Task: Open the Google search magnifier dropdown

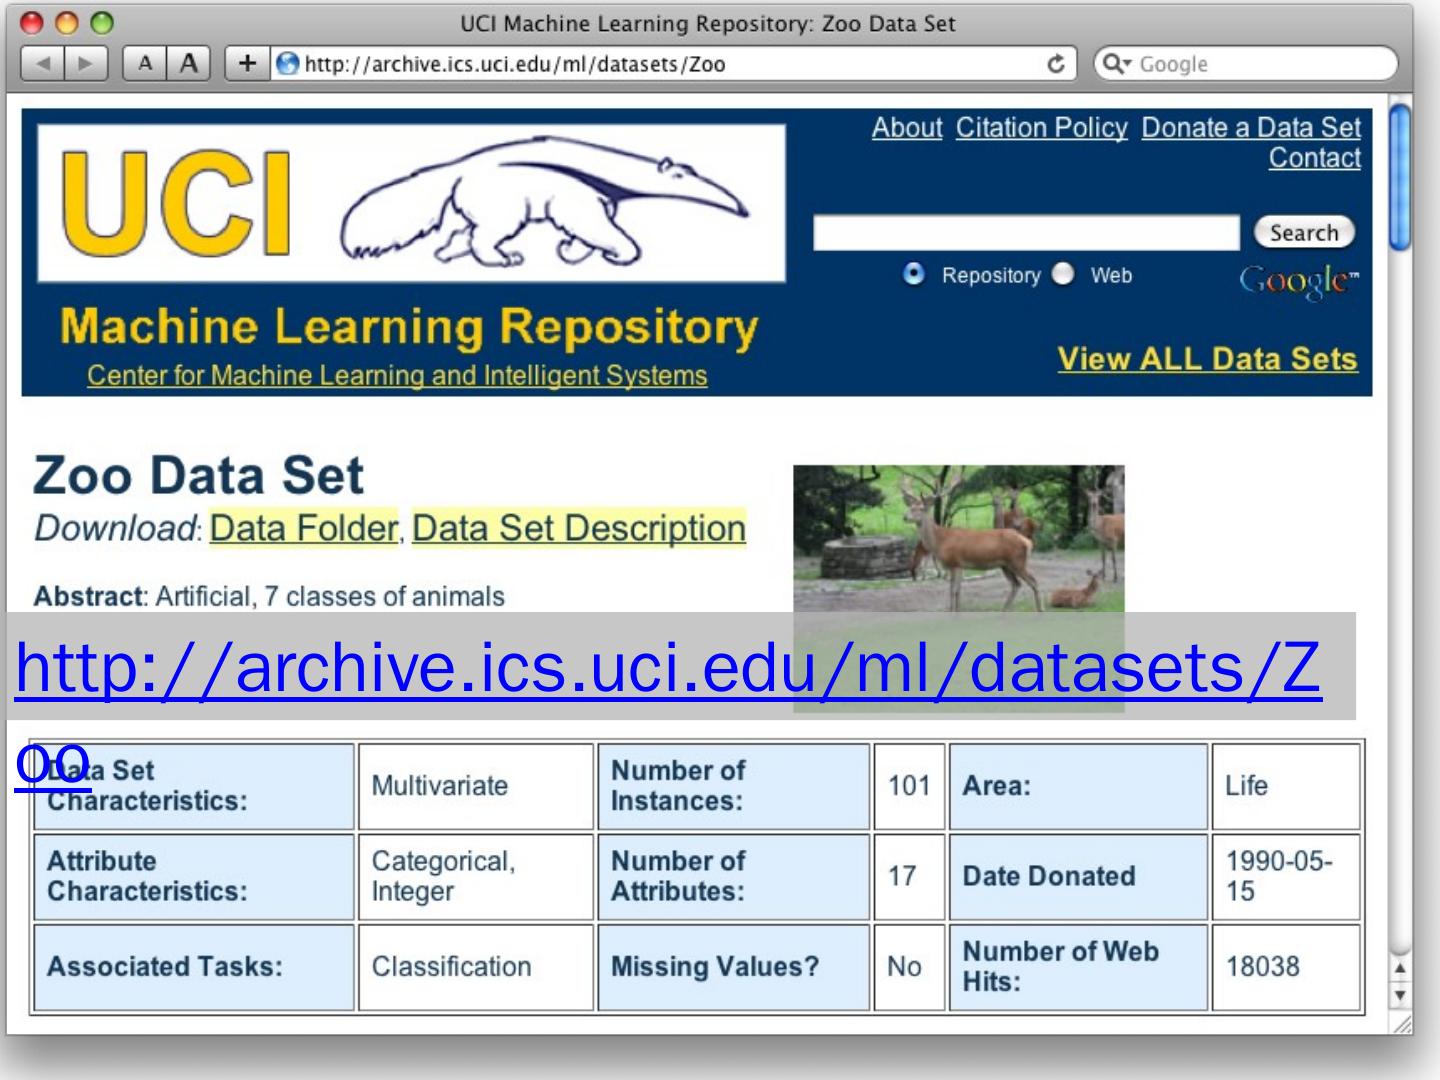Action: (x=1116, y=64)
